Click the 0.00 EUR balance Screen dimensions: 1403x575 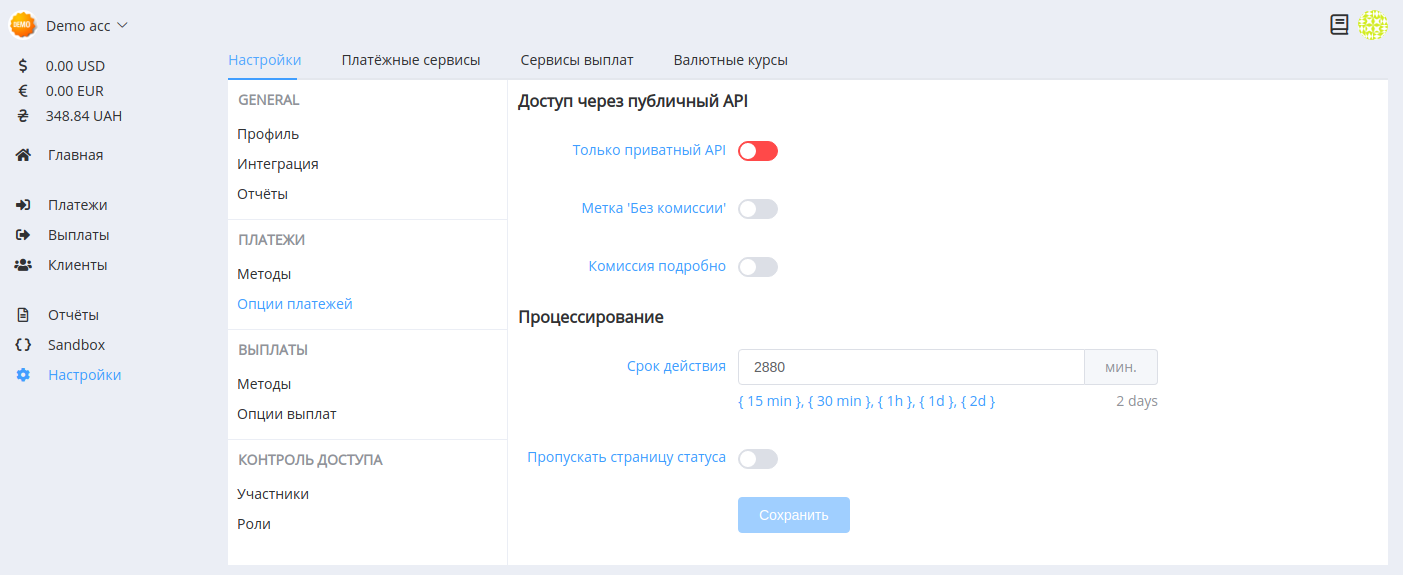[x=75, y=91]
